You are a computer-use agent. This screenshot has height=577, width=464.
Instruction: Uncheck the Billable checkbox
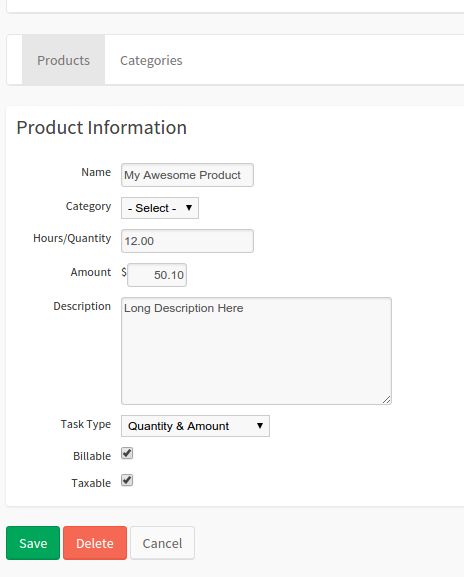click(x=127, y=453)
